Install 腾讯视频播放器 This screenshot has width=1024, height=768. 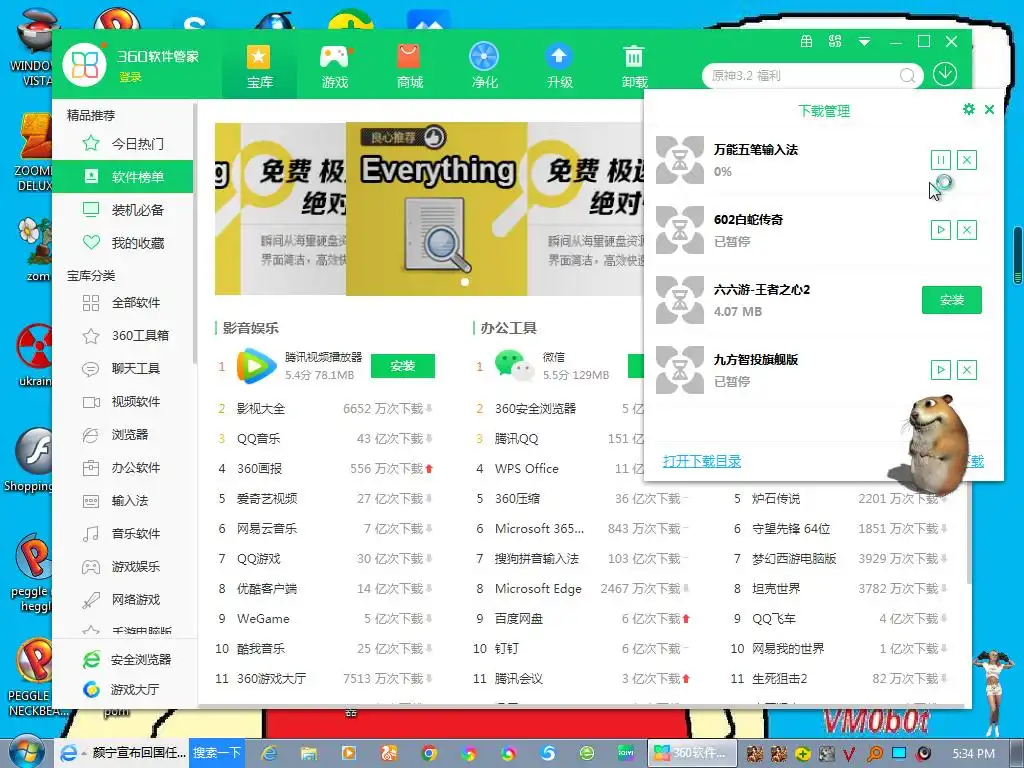click(402, 366)
